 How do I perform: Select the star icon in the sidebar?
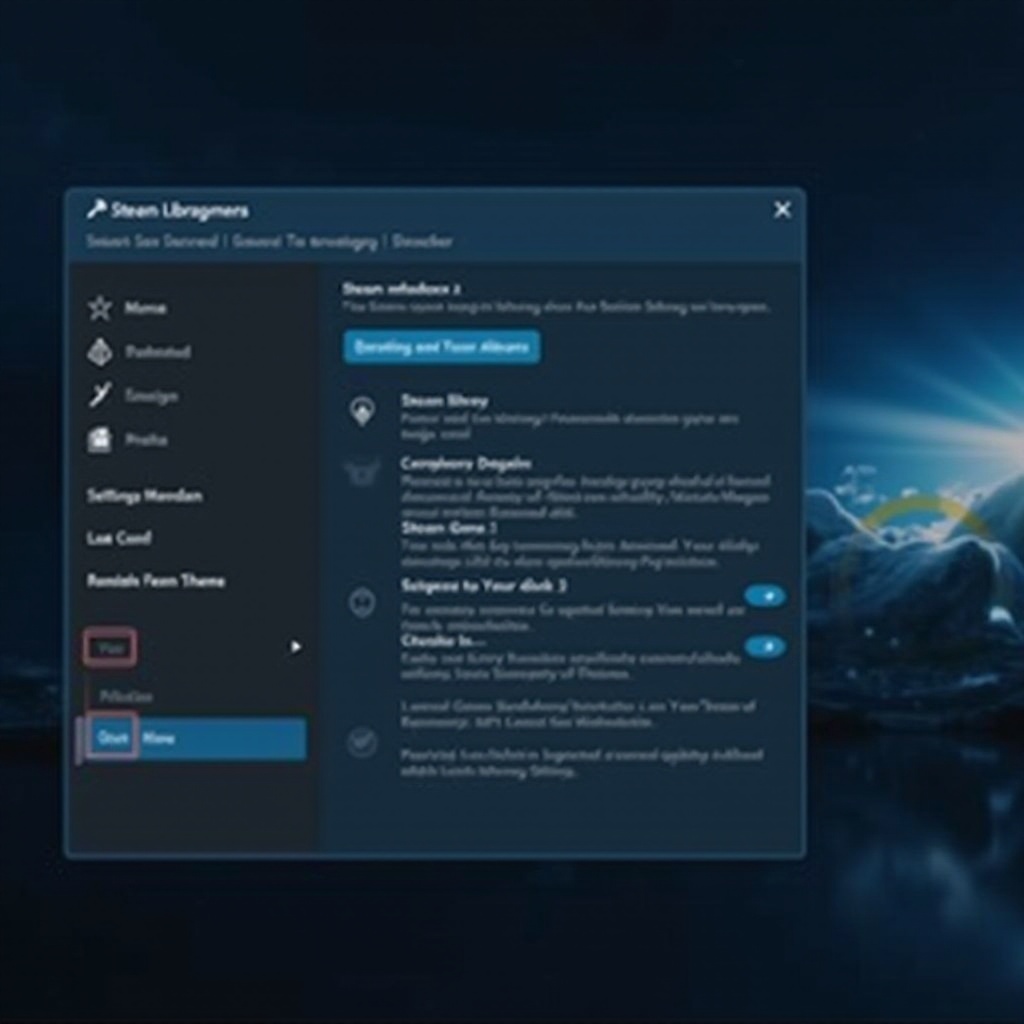pyautogui.click(x=100, y=308)
